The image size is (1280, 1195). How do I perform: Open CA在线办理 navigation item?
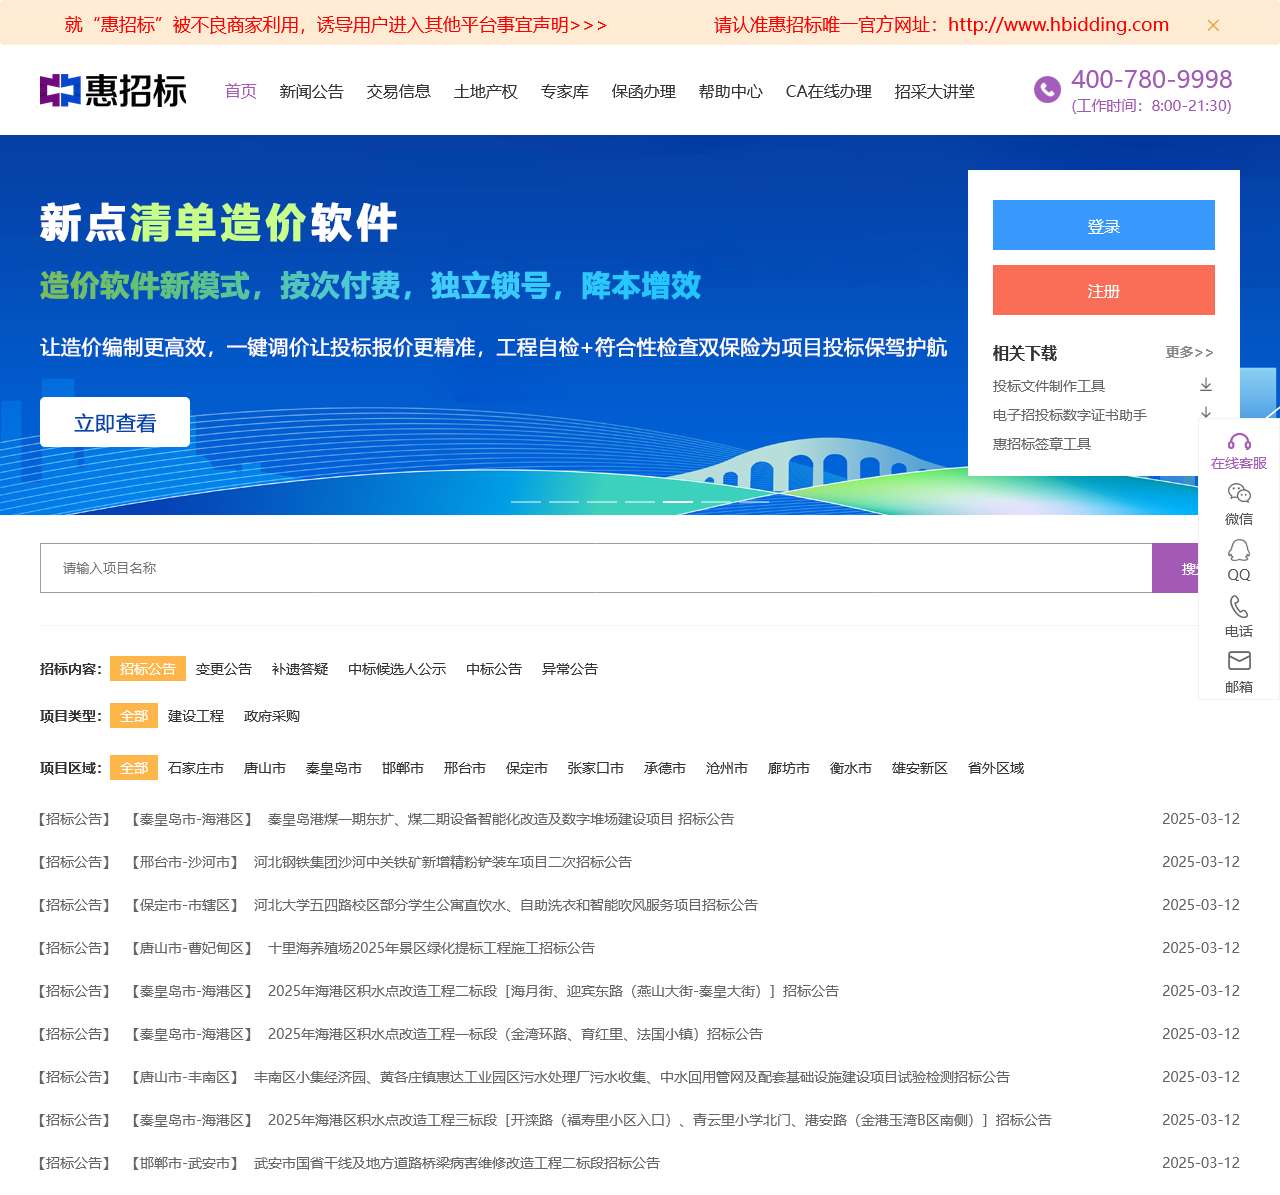(829, 91)
